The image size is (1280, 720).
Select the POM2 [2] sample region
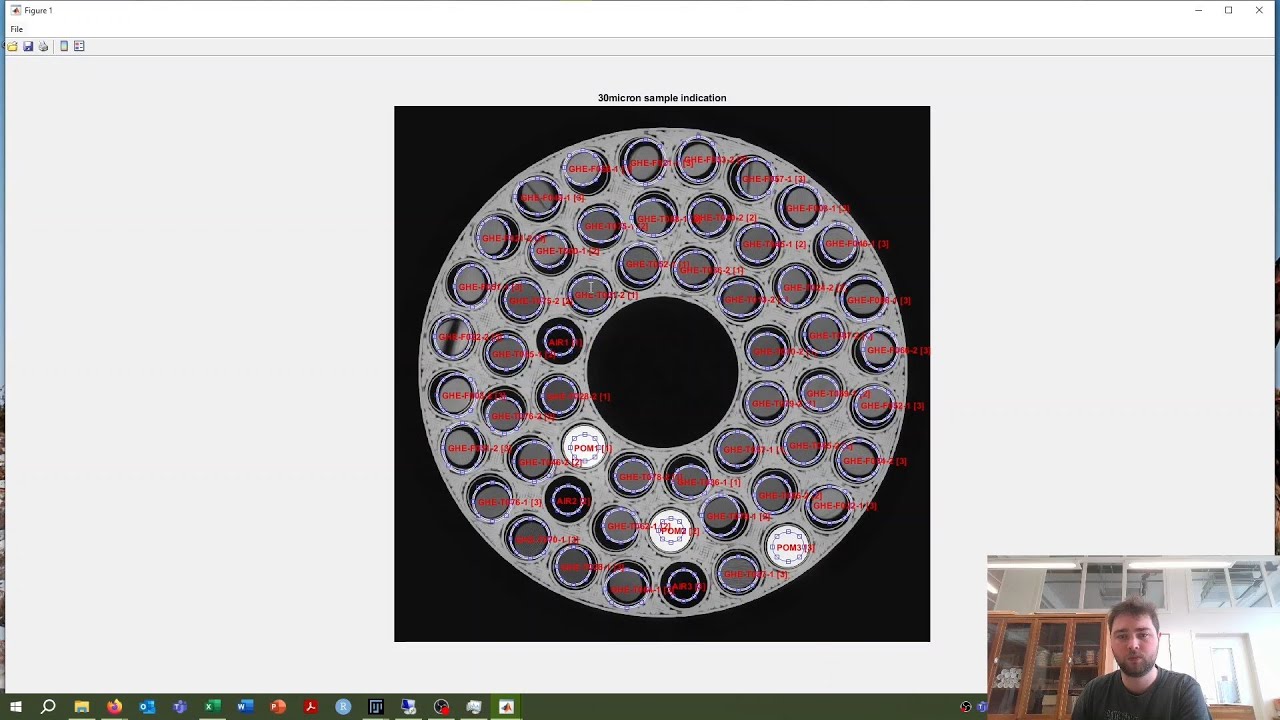pyautogui.click(x=672, y=531)
